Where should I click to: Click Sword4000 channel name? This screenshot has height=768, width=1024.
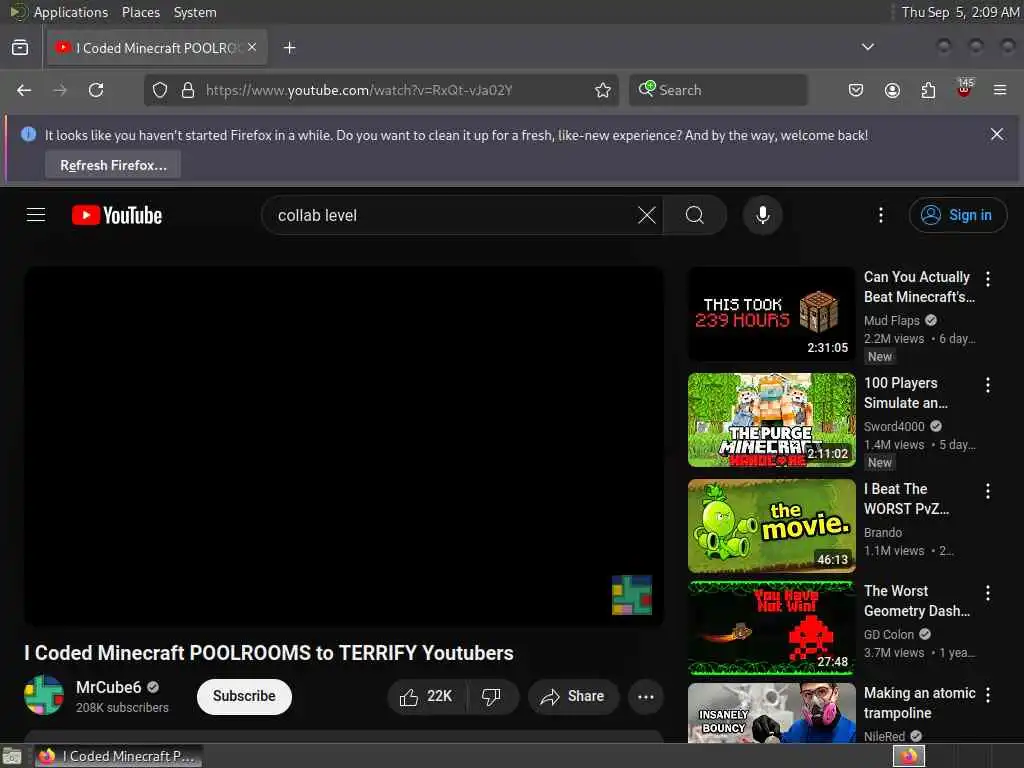894,426
